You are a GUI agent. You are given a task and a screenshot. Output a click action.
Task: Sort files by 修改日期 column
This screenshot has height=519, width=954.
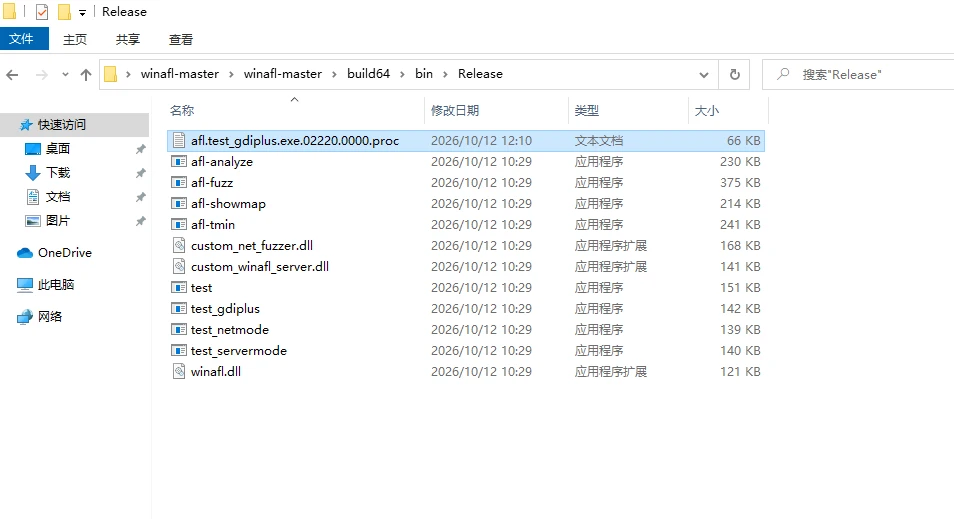tap(496, 110)
